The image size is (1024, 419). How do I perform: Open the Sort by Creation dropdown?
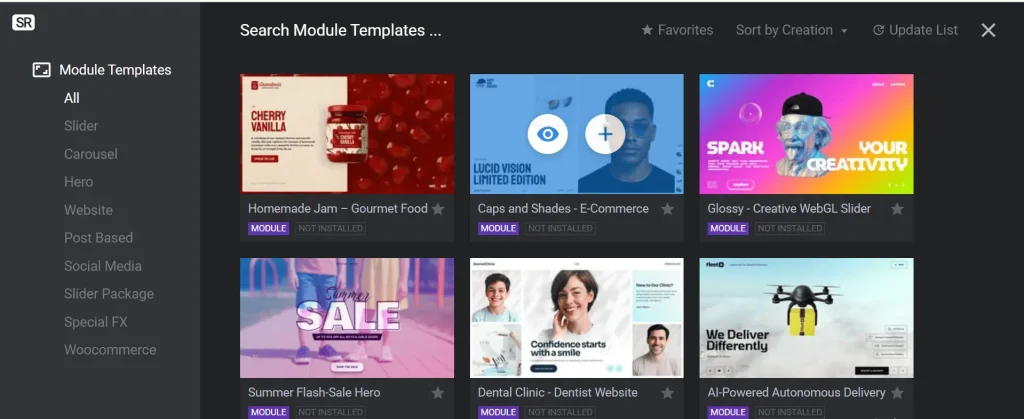click(792, 30)
